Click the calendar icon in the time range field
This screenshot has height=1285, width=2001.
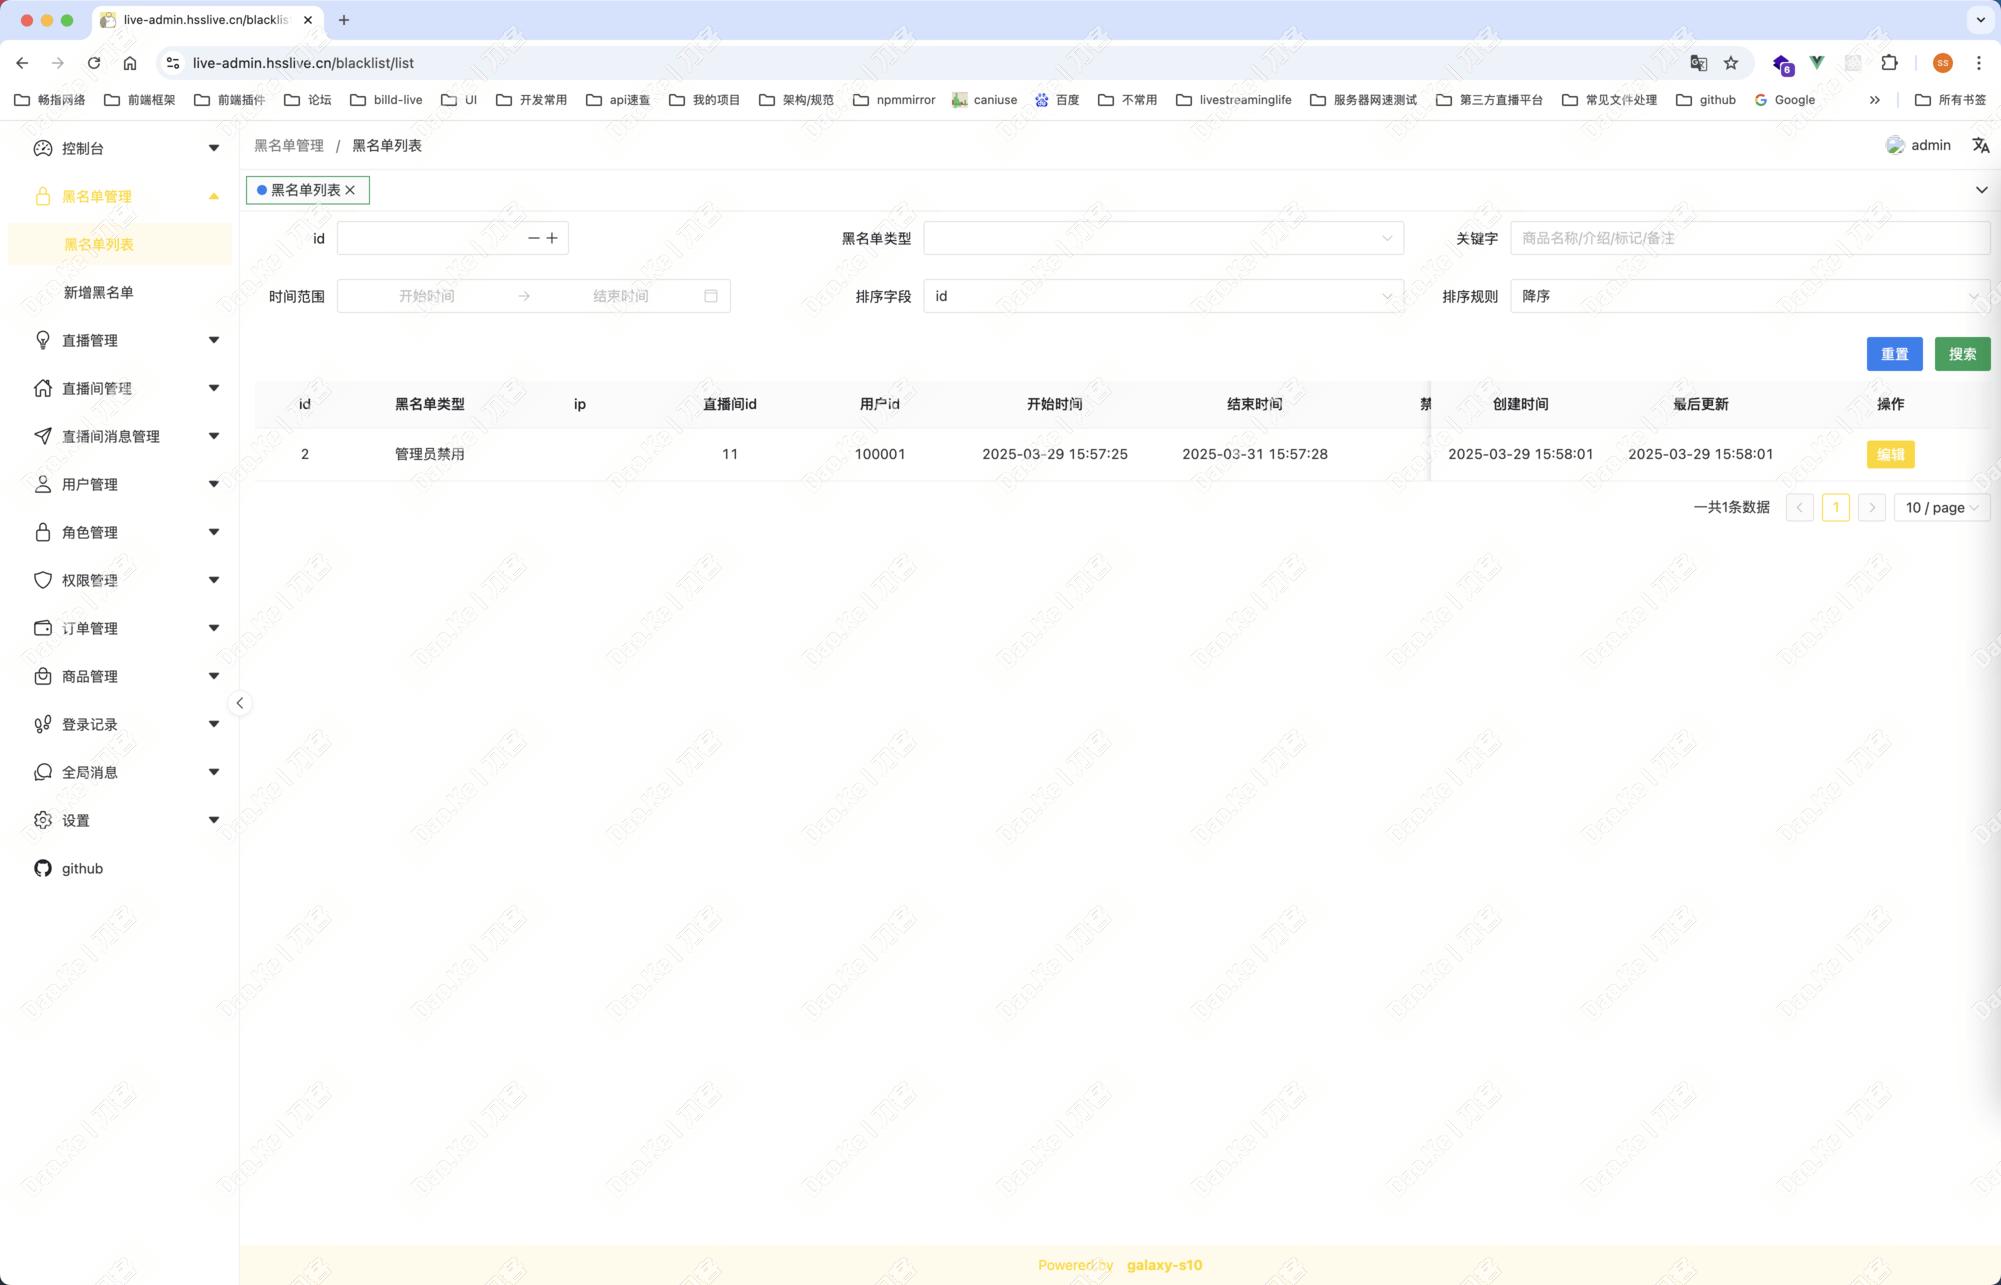[711, 296]
